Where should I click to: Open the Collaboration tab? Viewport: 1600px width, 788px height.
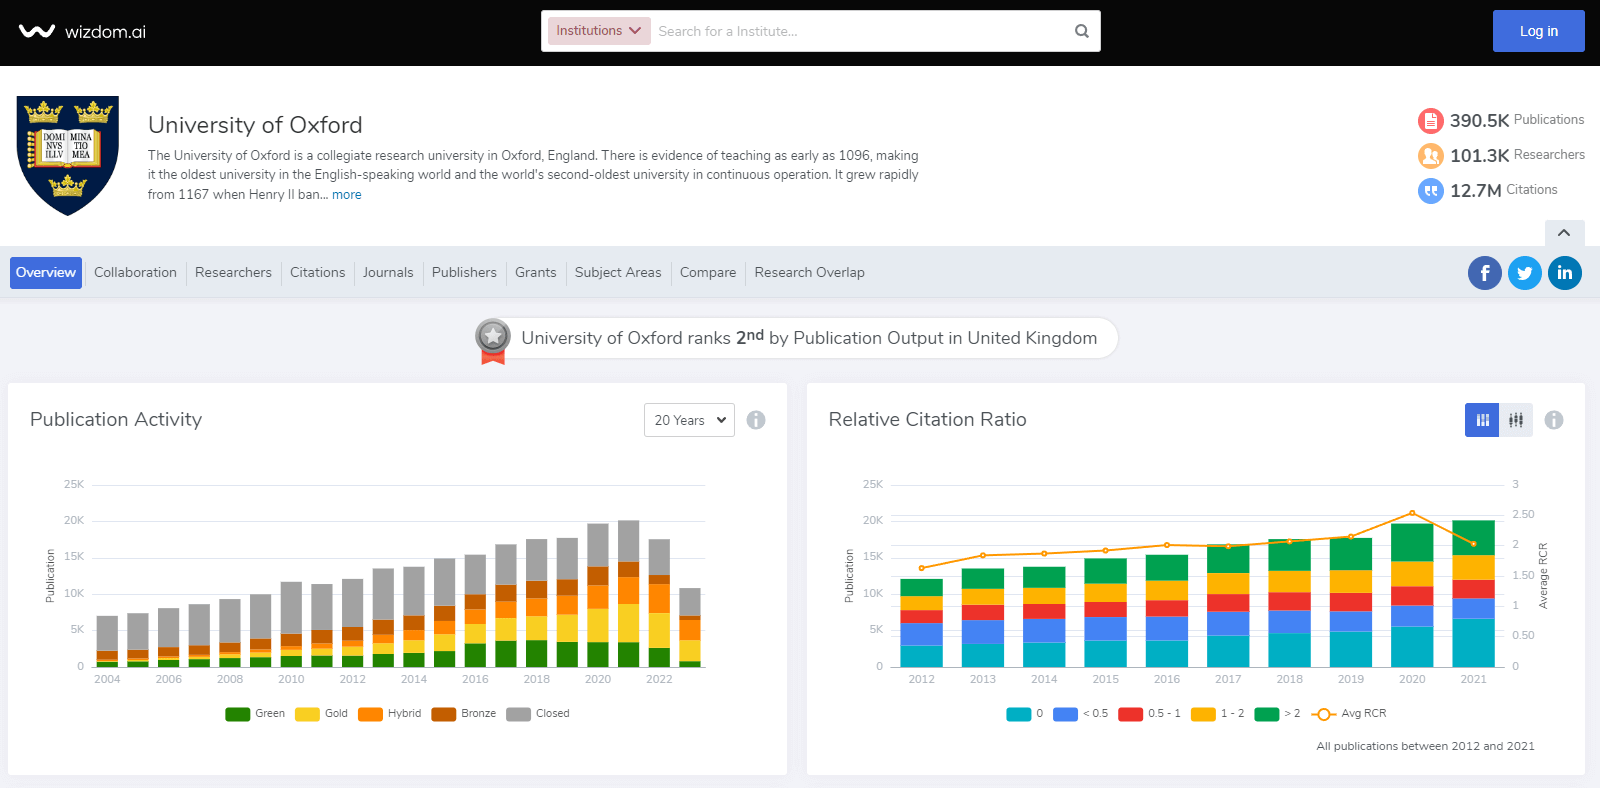(x=135, y=273)
